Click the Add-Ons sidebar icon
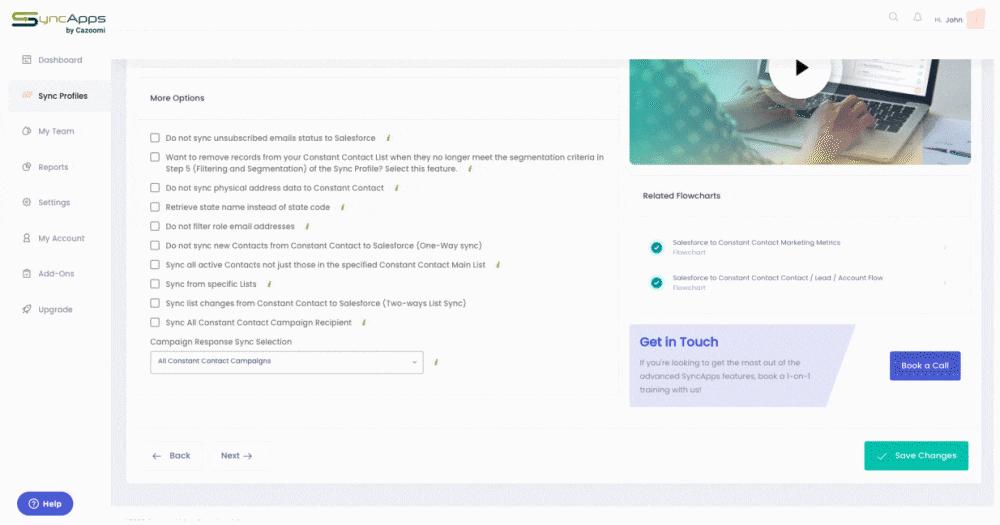Screen dimensions: 1000x525 pos(27,274)
